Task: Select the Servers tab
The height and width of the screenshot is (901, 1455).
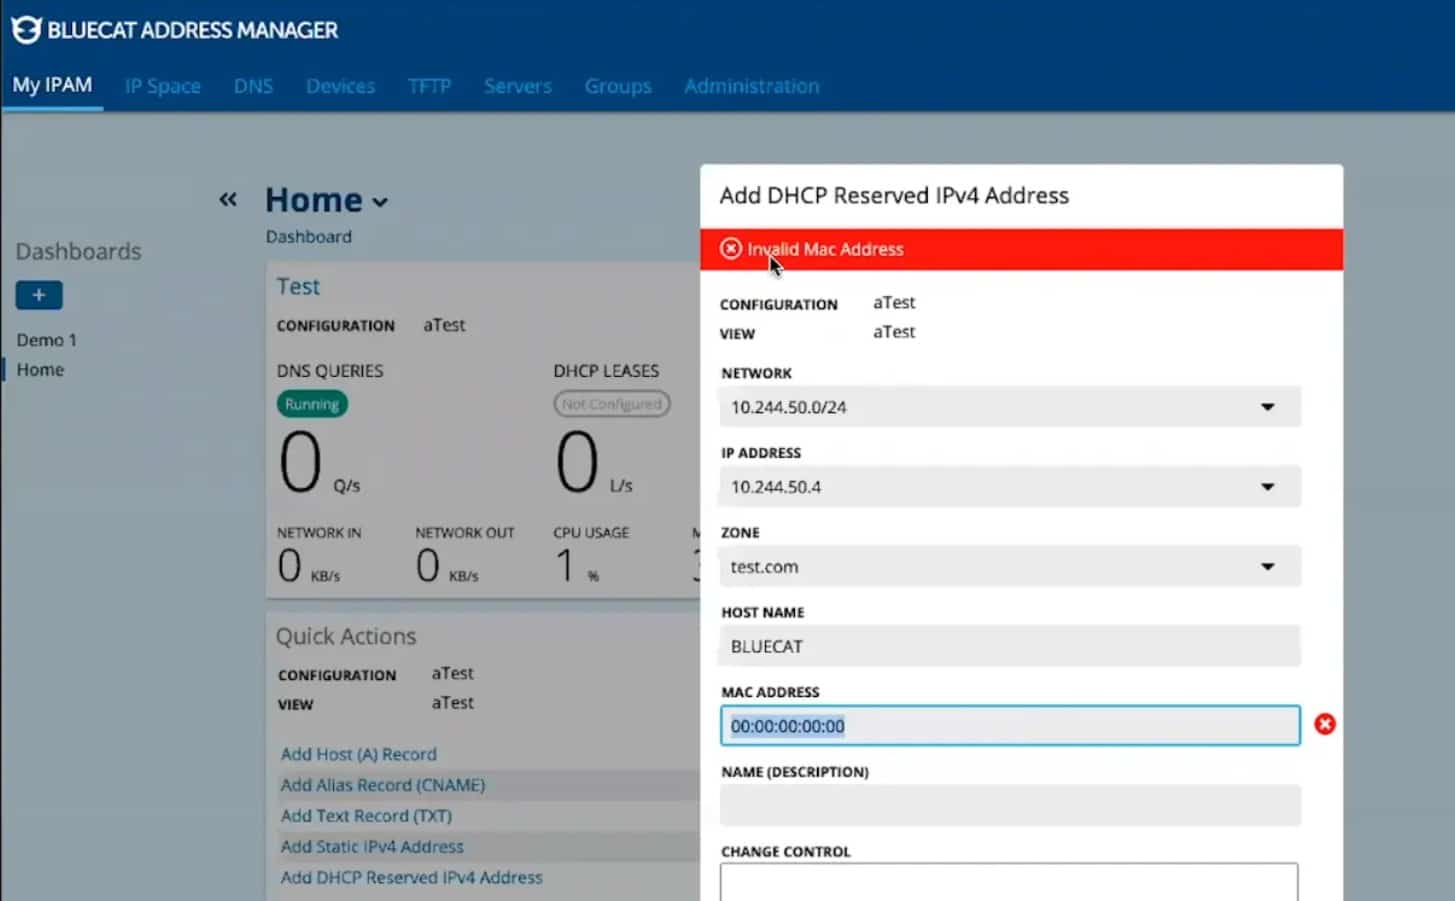Action: click(x=518, y=86)
